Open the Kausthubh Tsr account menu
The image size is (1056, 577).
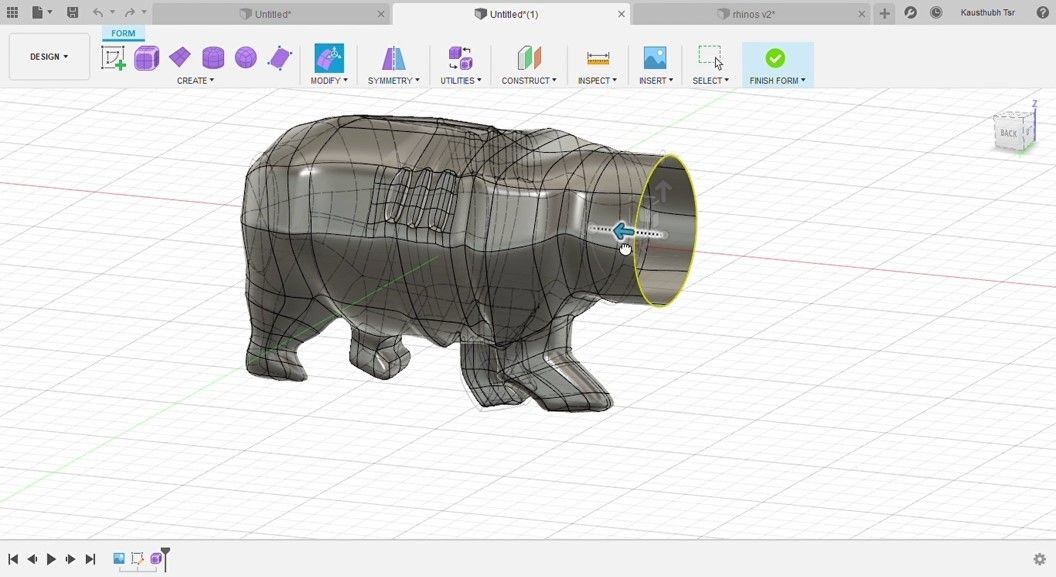click(987, 13)
